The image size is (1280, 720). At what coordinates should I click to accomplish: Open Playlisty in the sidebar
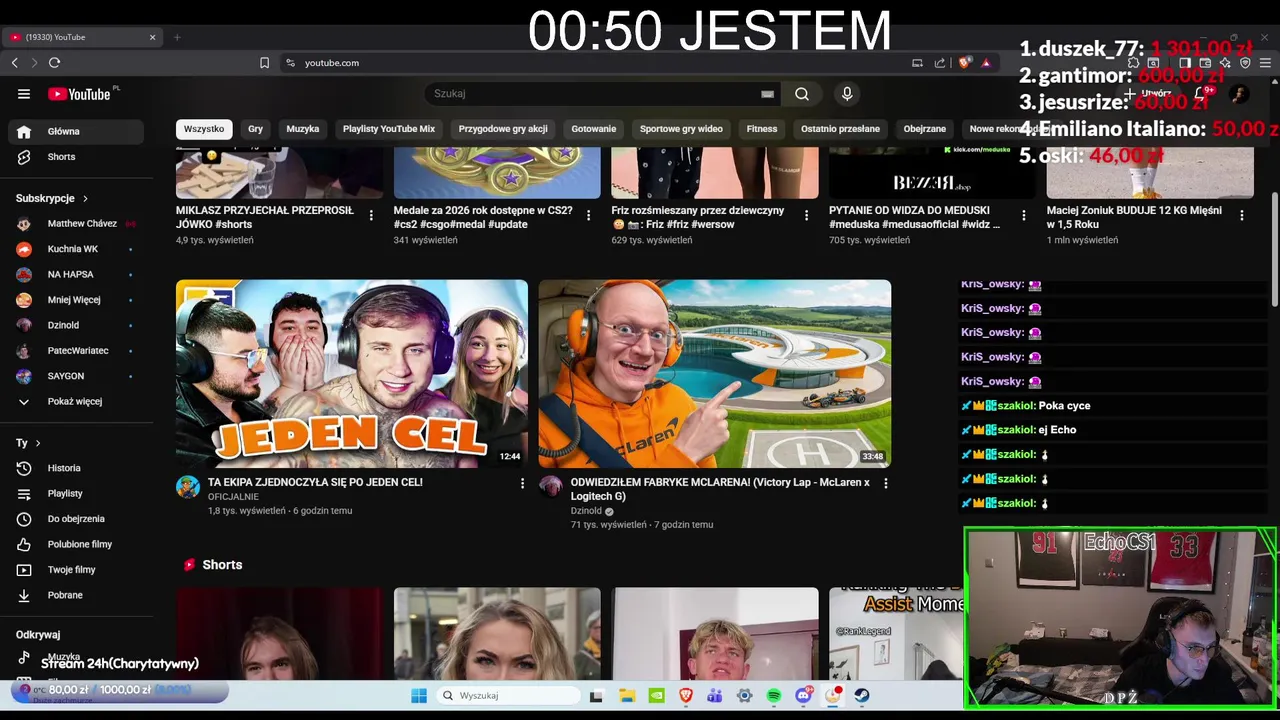pos(76,493)
